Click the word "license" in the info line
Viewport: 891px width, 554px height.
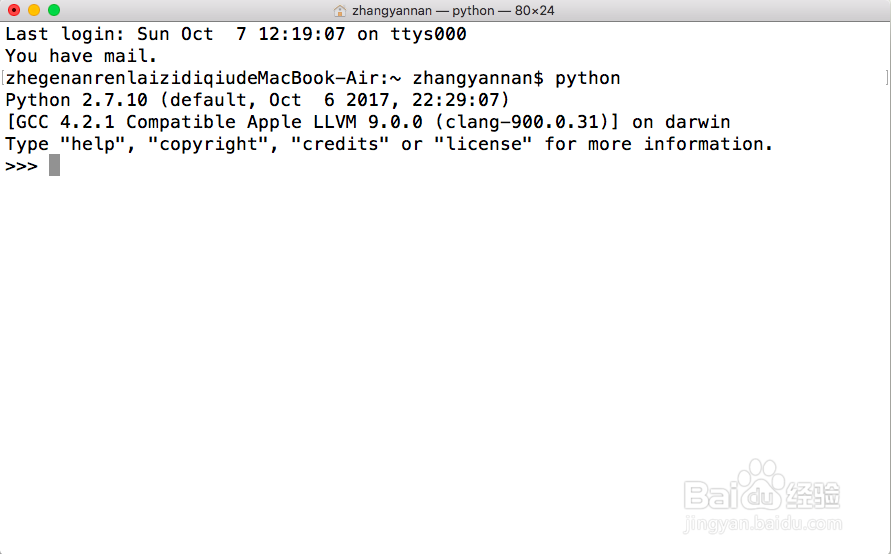(x=483, y=144)
